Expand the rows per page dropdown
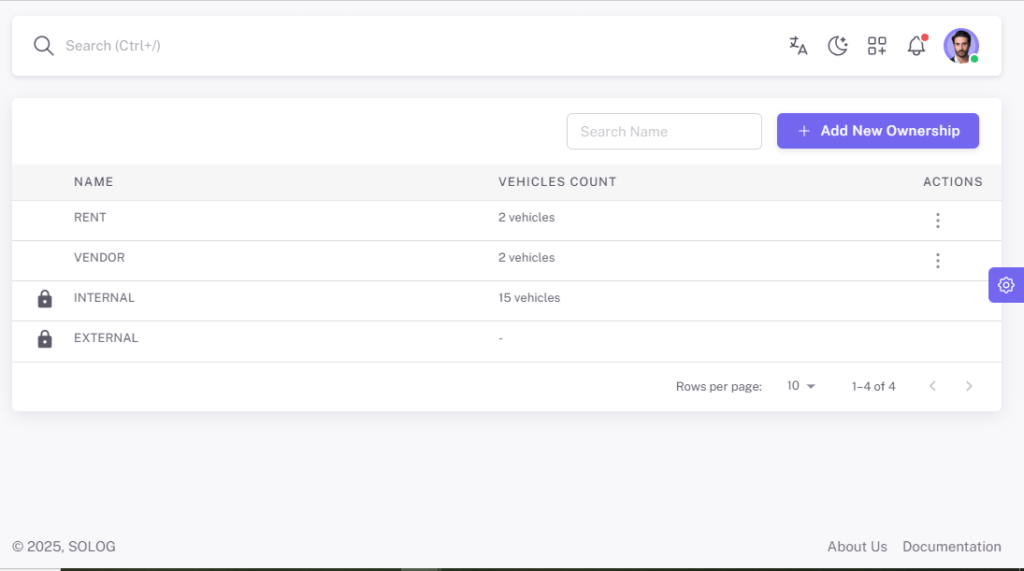The height and width of the screenshot is (571, 1024). pos(801,386)
